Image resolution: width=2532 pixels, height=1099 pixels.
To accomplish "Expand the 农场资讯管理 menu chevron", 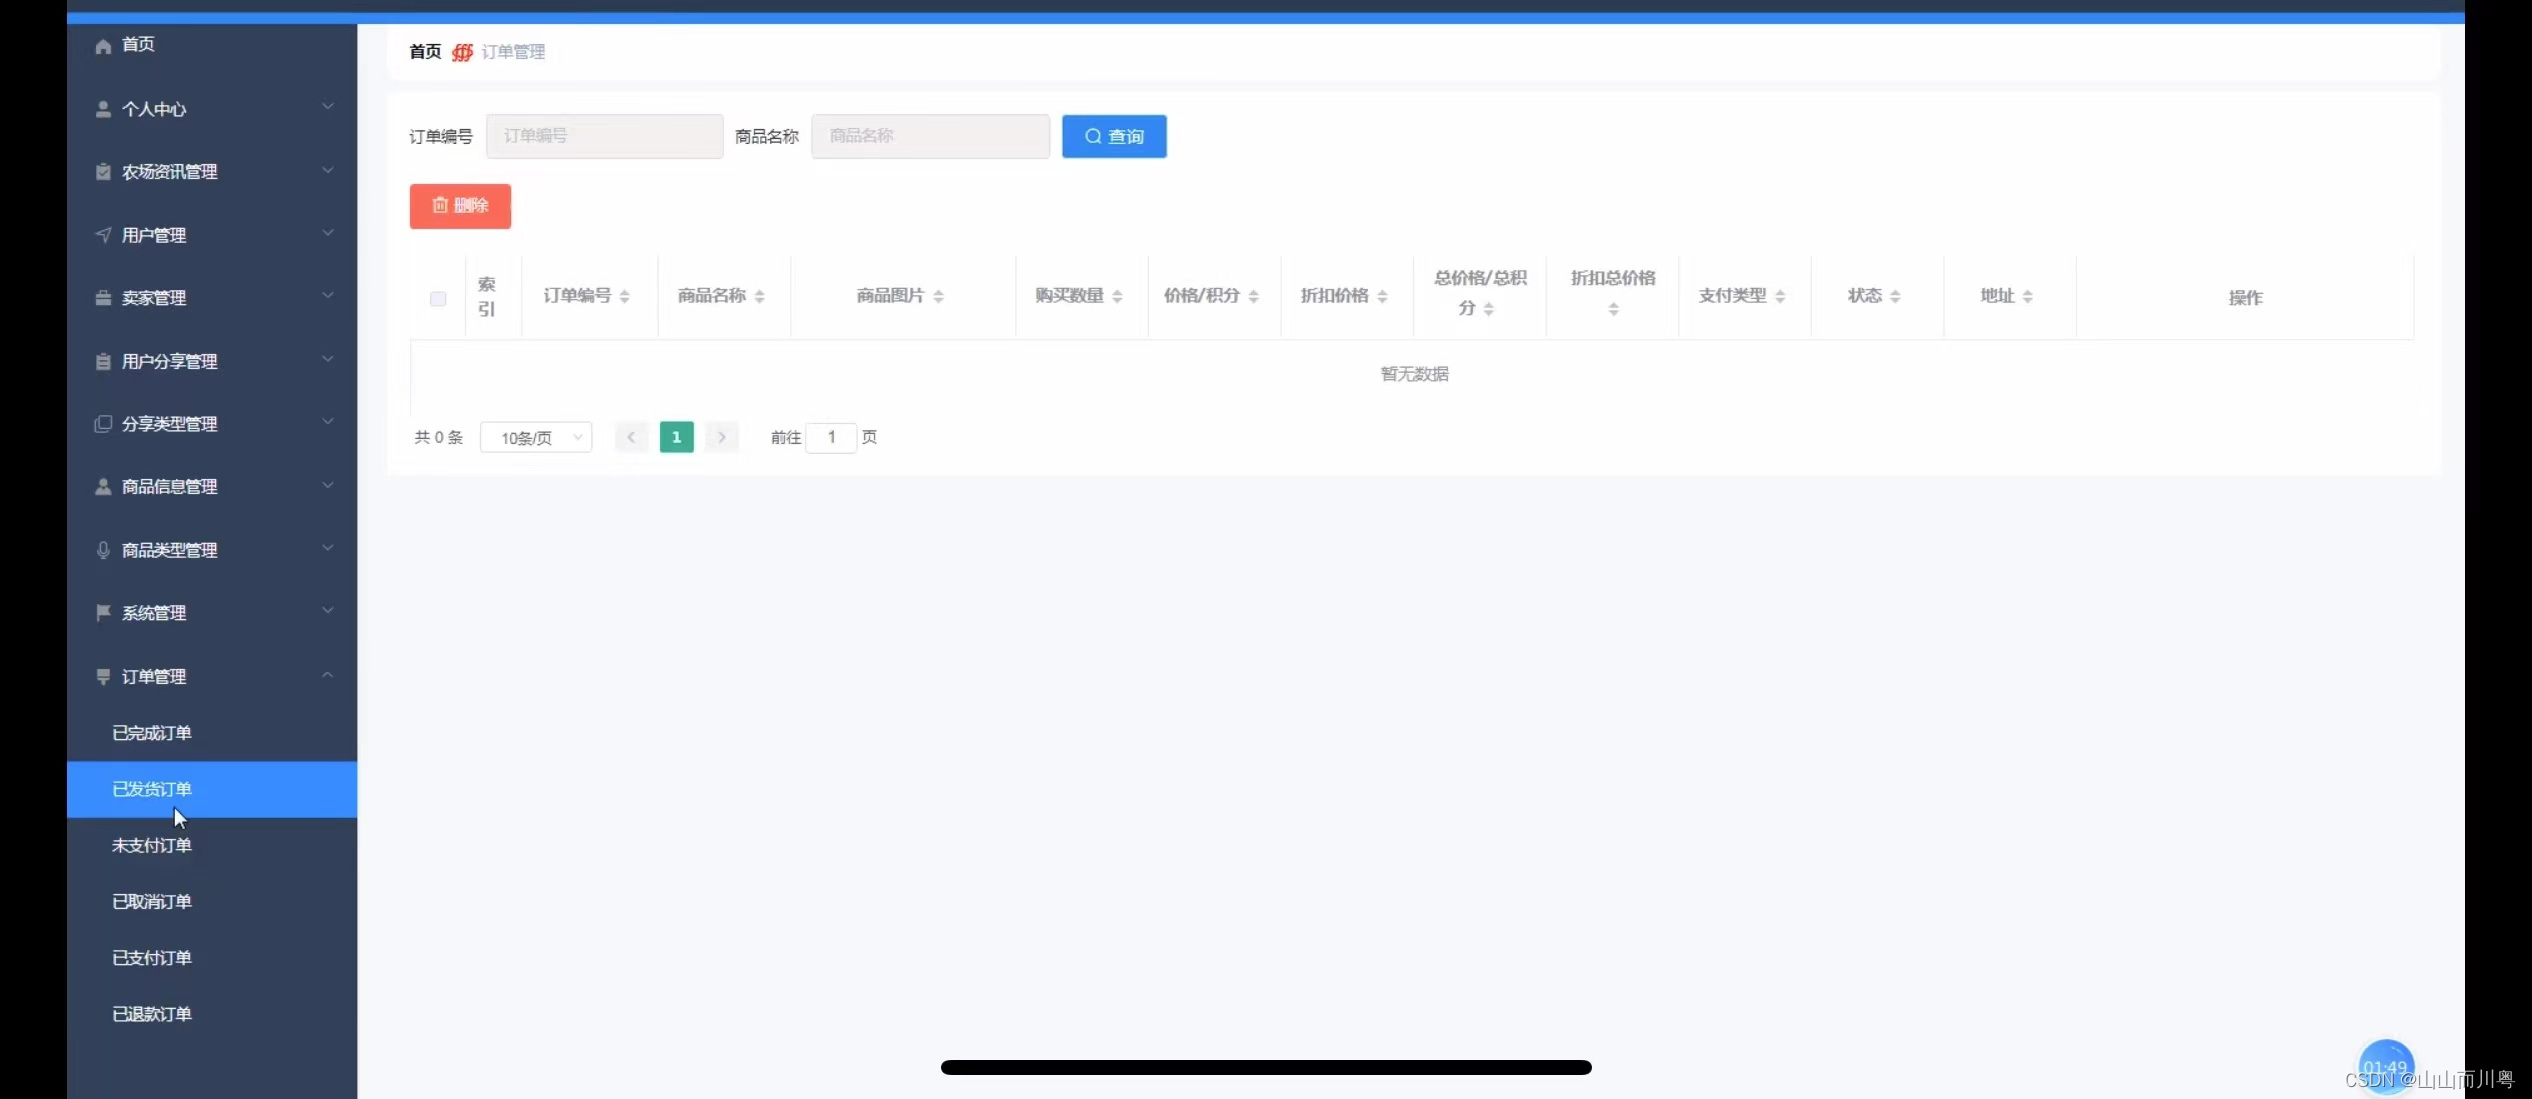I will click(x=327, y=171).
